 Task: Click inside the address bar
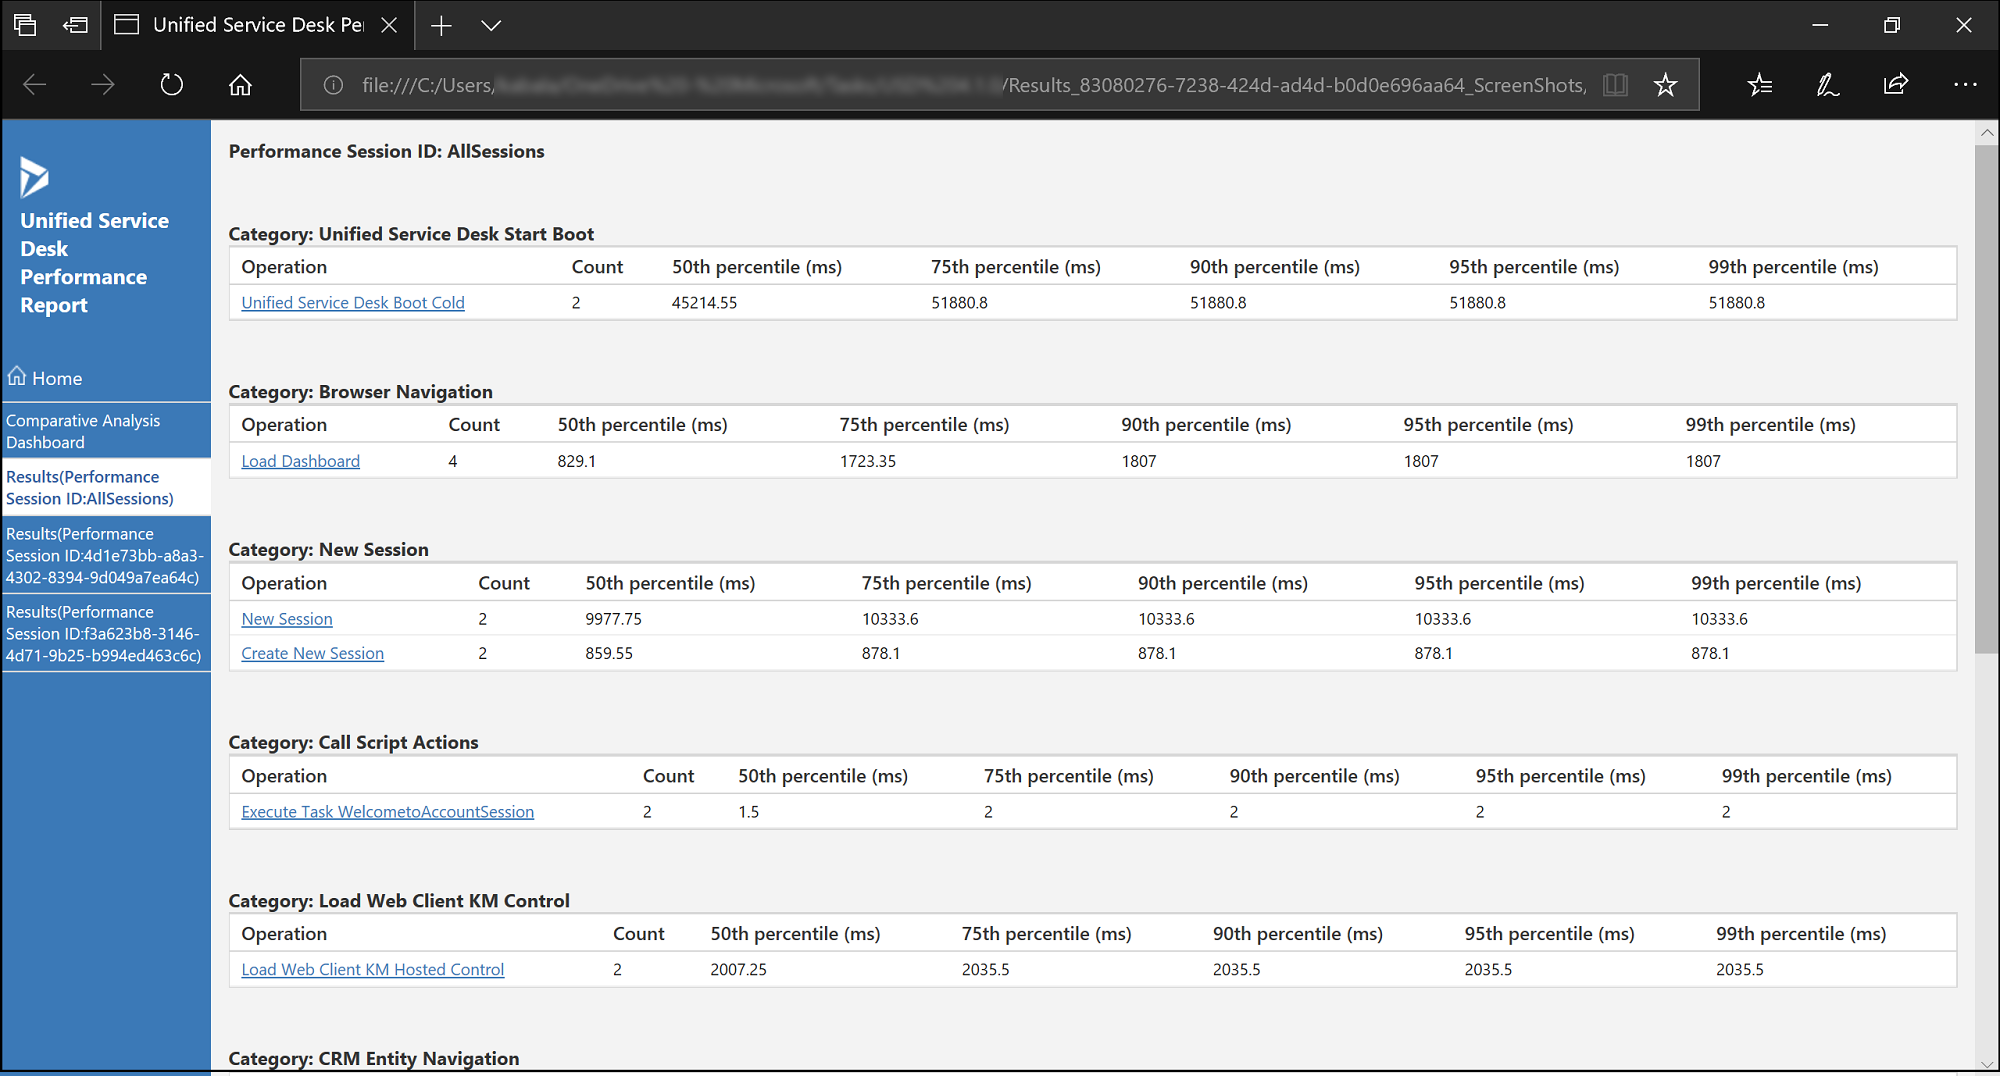pyautogui.click(x=900, y=85)
